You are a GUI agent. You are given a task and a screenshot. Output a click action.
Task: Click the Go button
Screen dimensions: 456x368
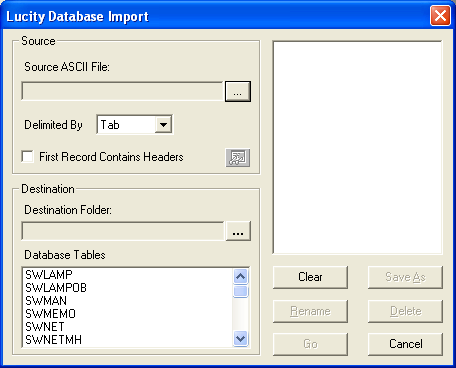pyautogui.click(x=310, y=344)
